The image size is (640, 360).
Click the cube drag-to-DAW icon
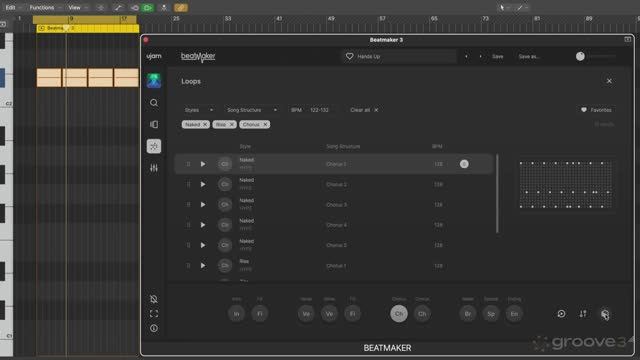605,314
